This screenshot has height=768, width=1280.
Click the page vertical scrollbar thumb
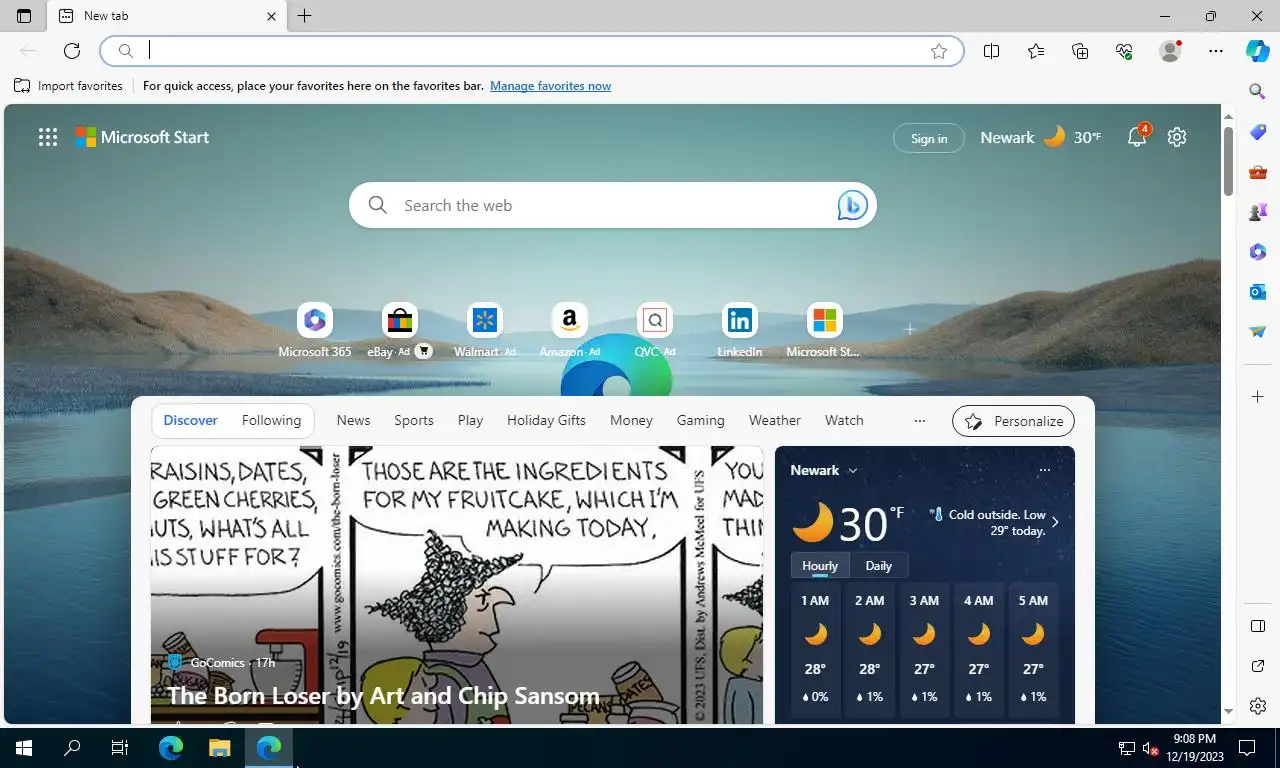pyautogui.click(x=1229, y=161)
